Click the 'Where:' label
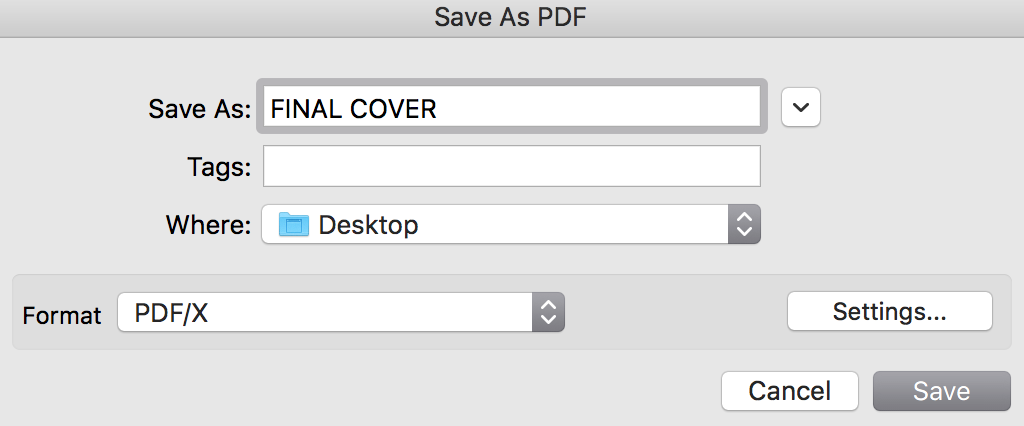Image resolution: width=1024 pixels, height=426 pixels. (208, 225)
